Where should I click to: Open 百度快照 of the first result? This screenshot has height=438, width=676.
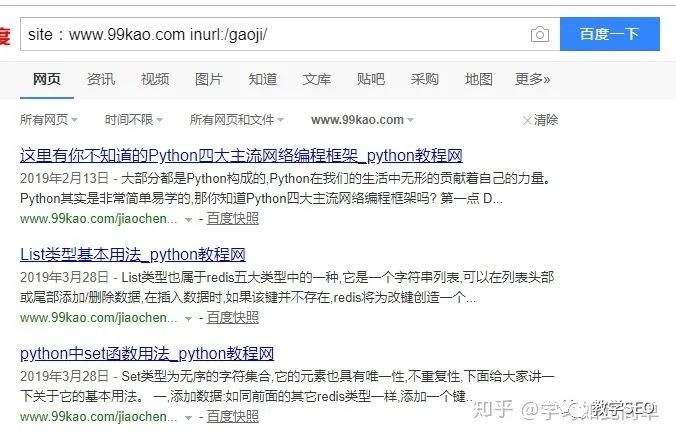pyautogui.click(x=233, y=219)
